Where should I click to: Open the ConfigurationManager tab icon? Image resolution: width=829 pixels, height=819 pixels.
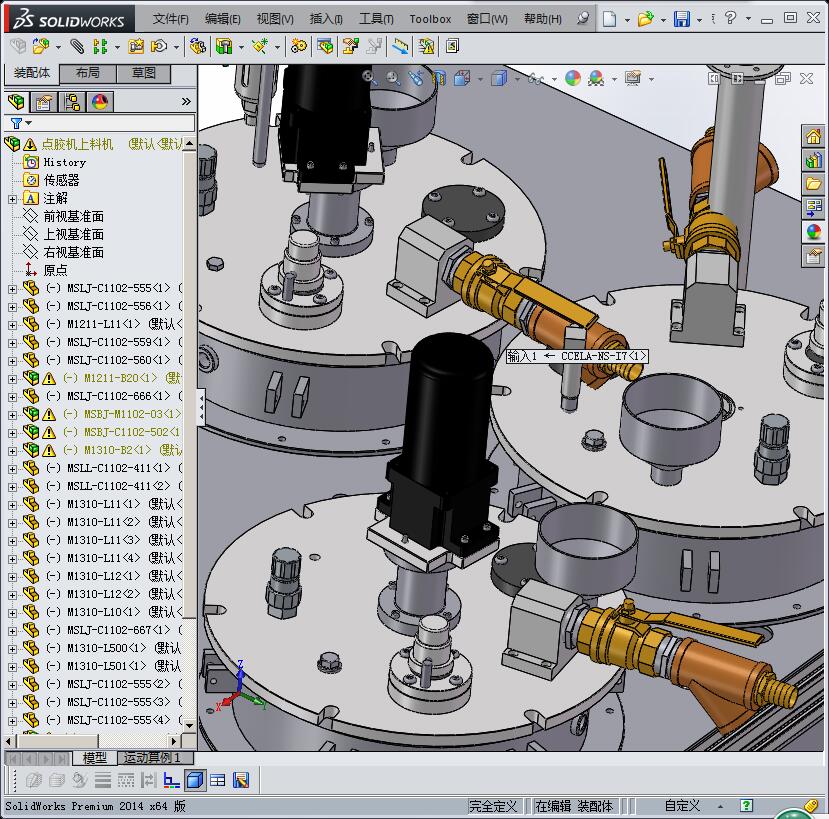(72, 102)
